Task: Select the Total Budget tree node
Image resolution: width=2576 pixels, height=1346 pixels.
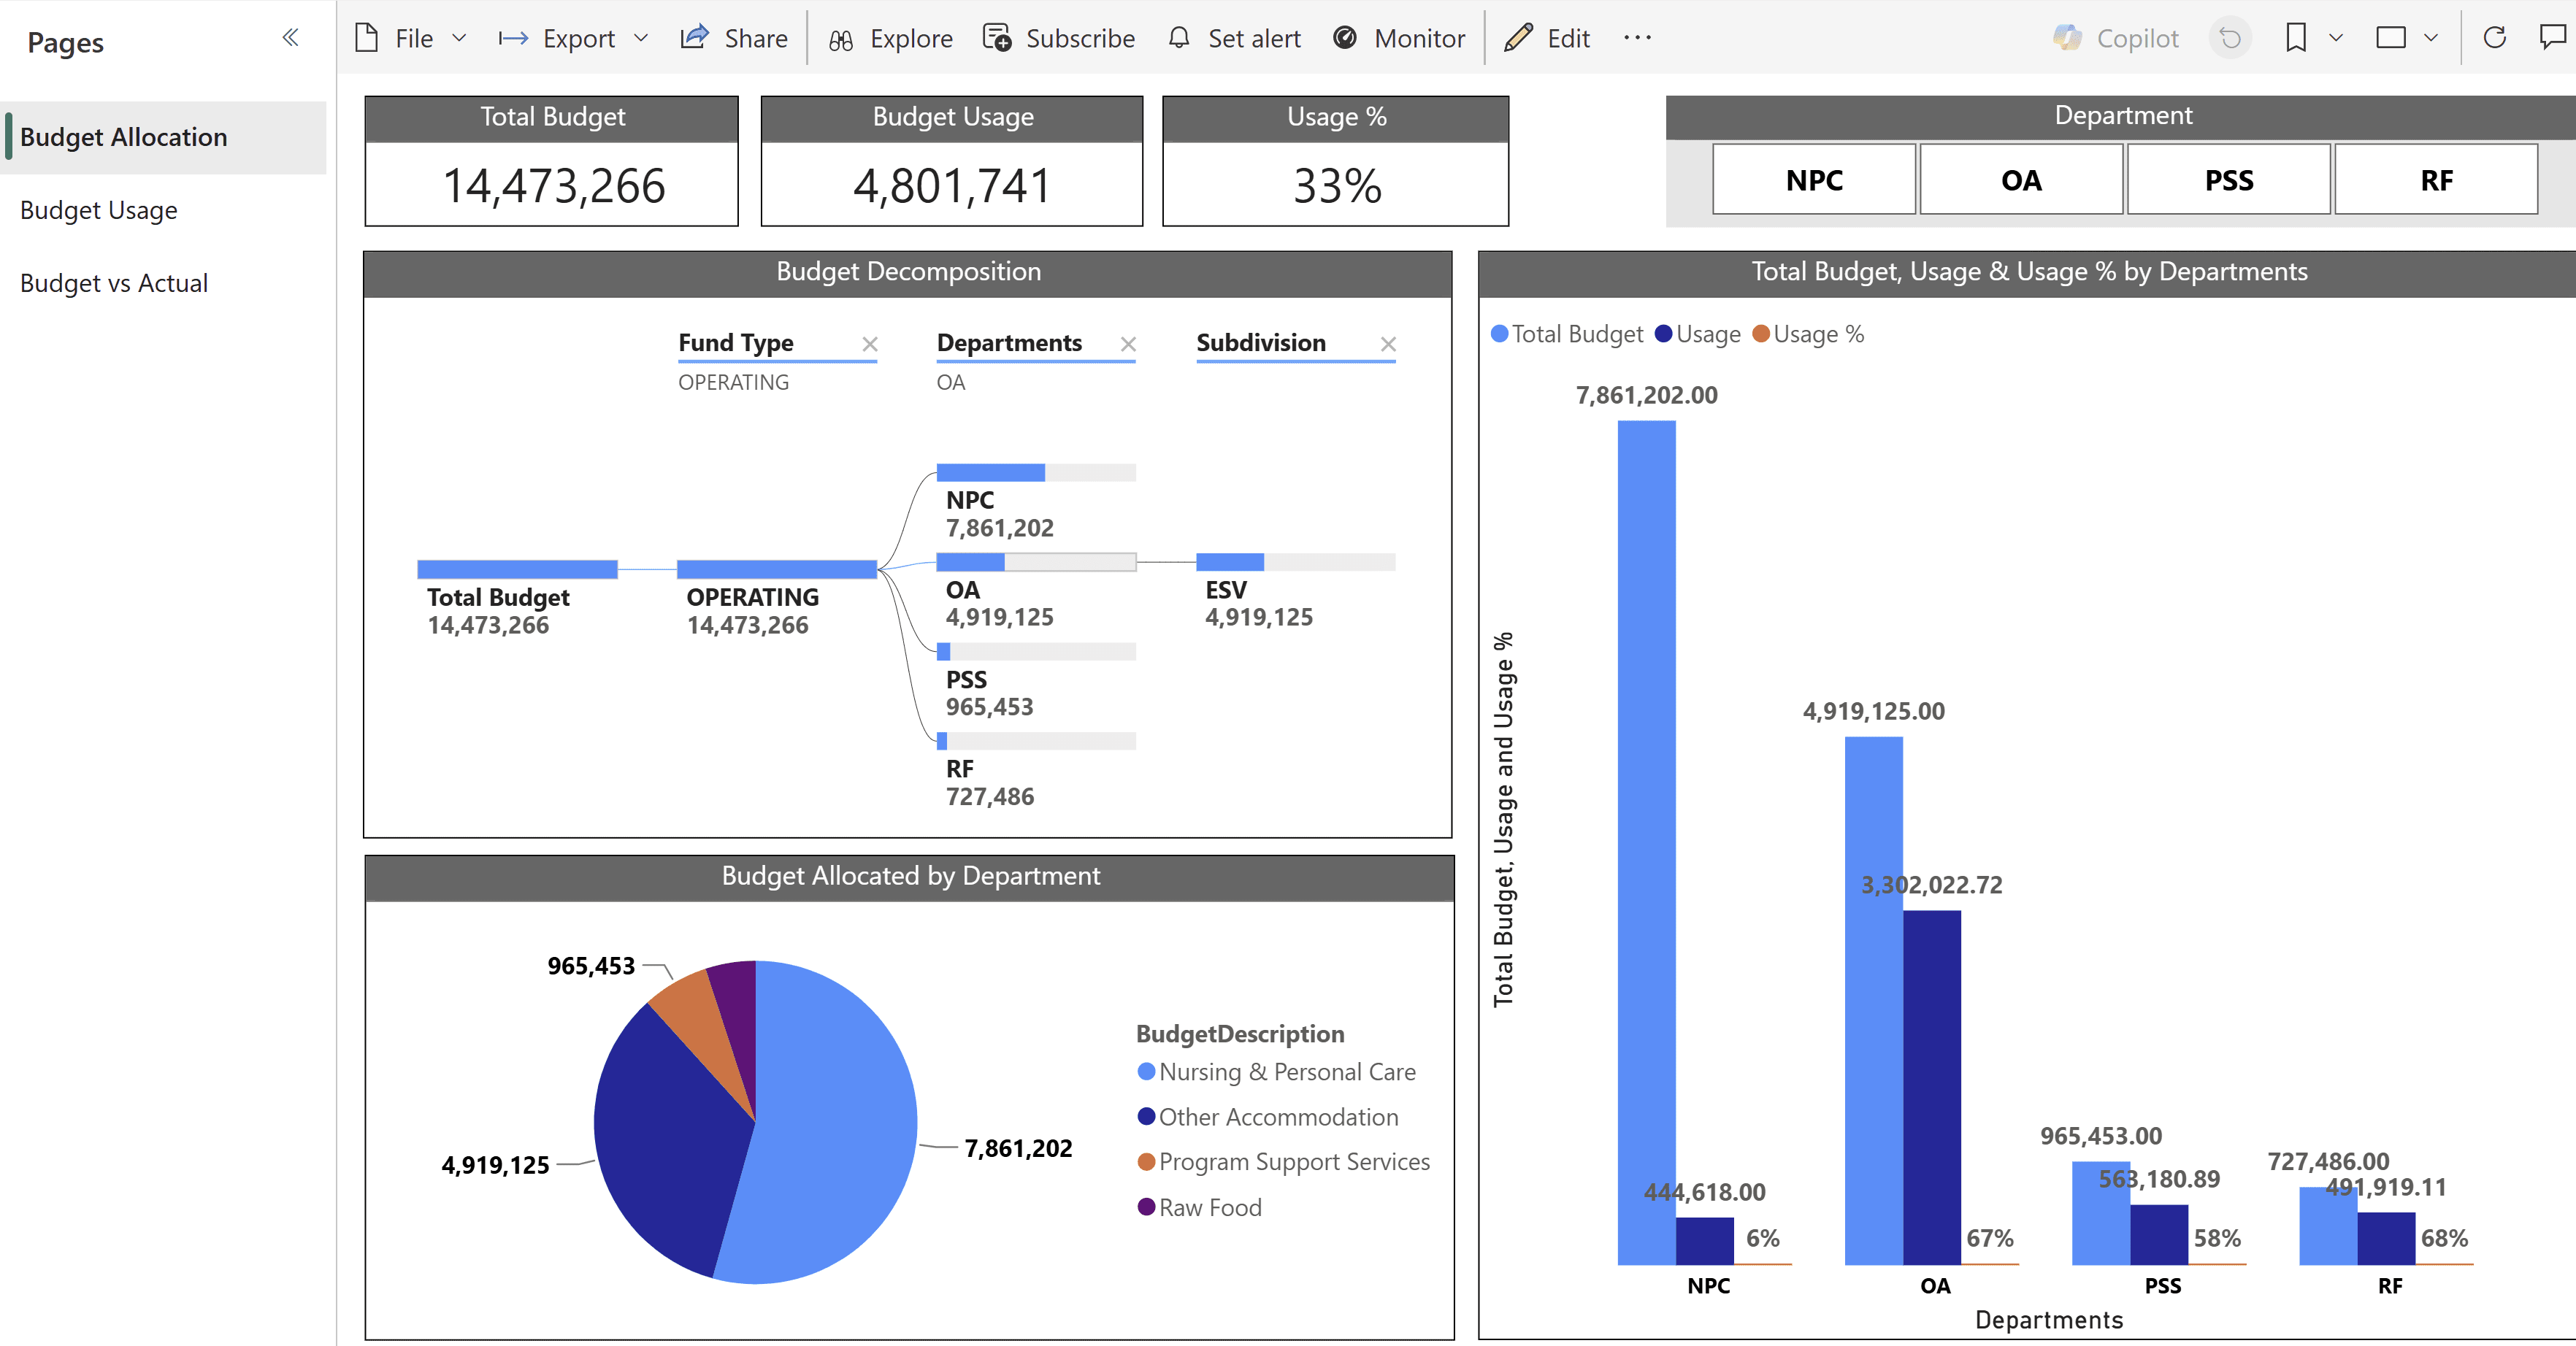Action: click(x=517, y=598)
